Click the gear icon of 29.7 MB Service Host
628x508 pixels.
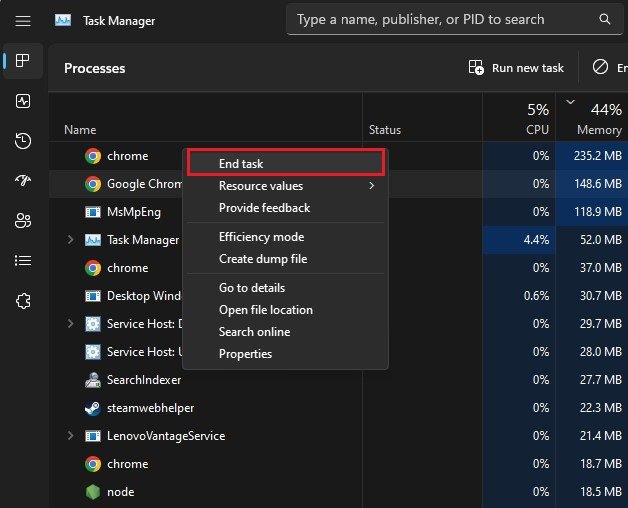pyautogui.click(x=93, y=324)
